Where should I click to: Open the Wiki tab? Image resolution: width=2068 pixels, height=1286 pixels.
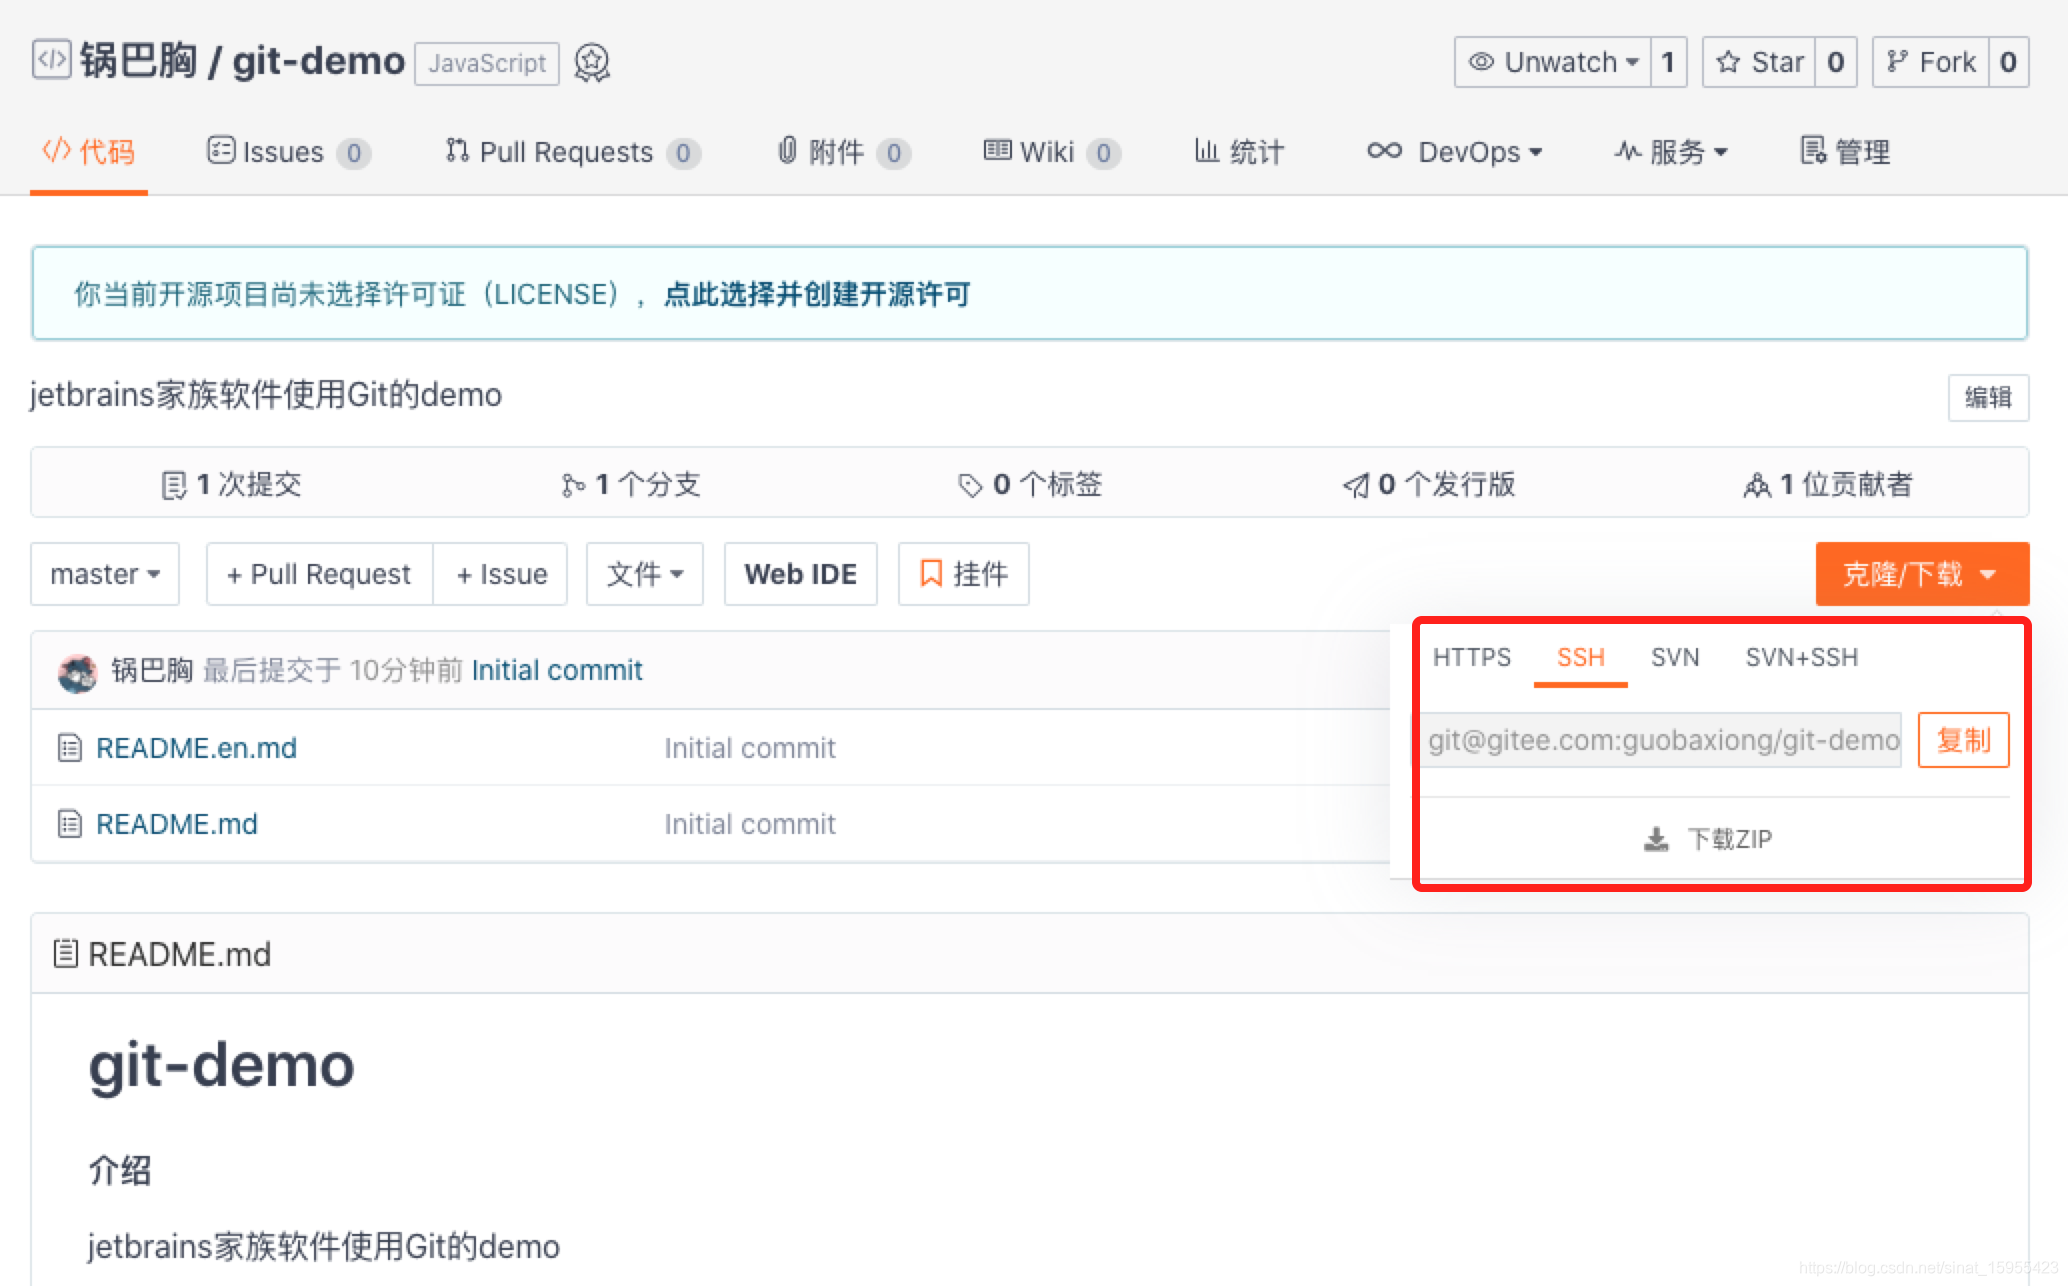pyautogui.click(x=1052, y=152)
